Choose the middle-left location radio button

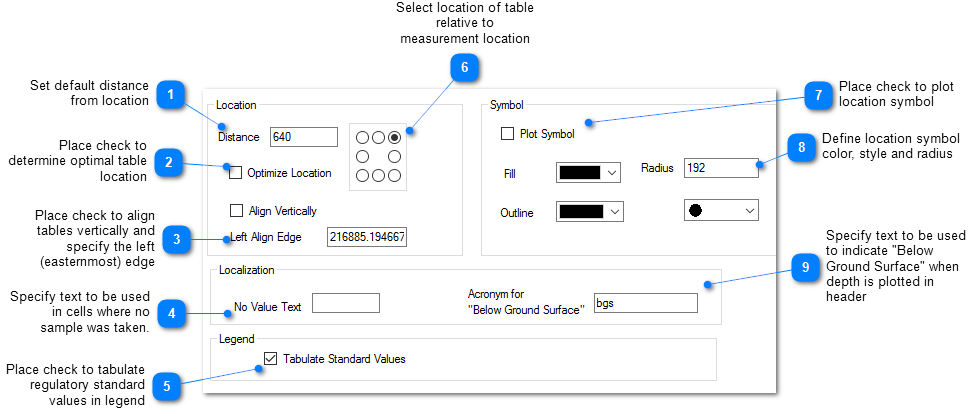(362, 157)
